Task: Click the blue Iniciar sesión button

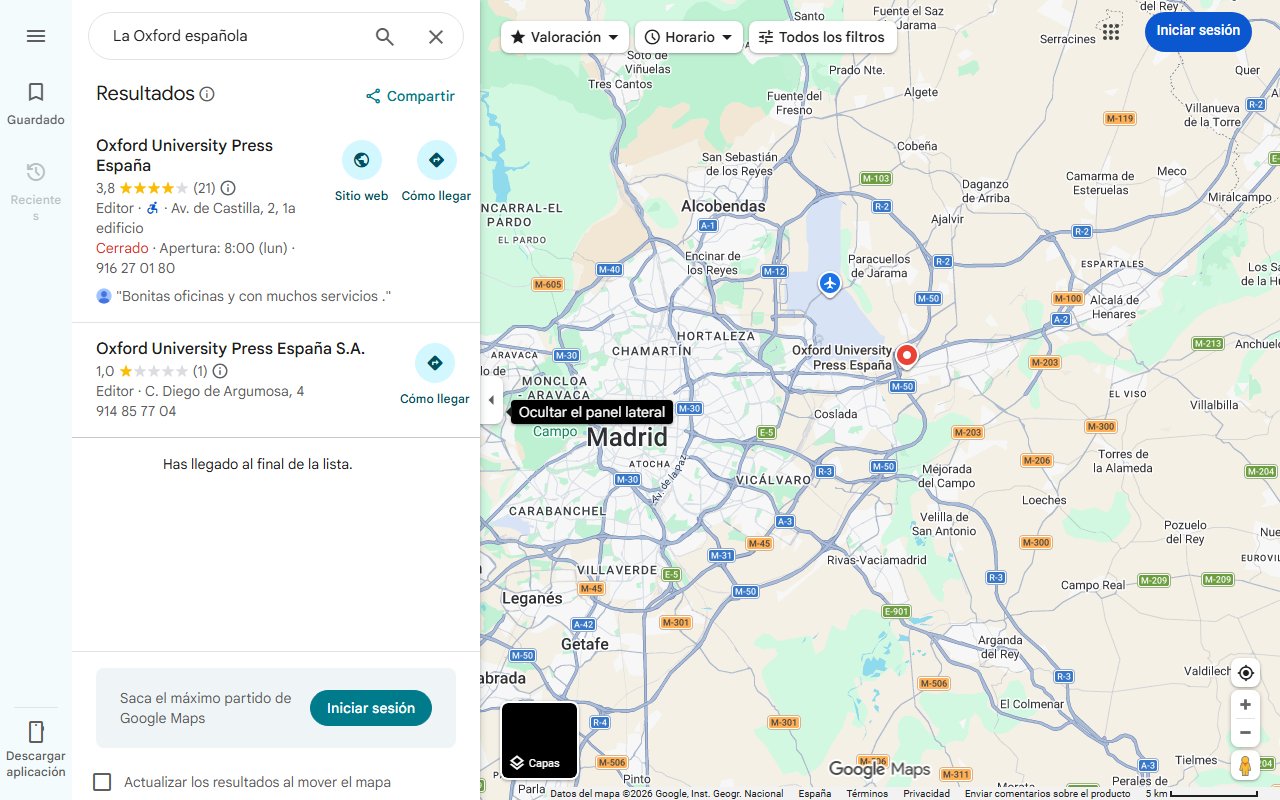Action: tap(1198, 30)
